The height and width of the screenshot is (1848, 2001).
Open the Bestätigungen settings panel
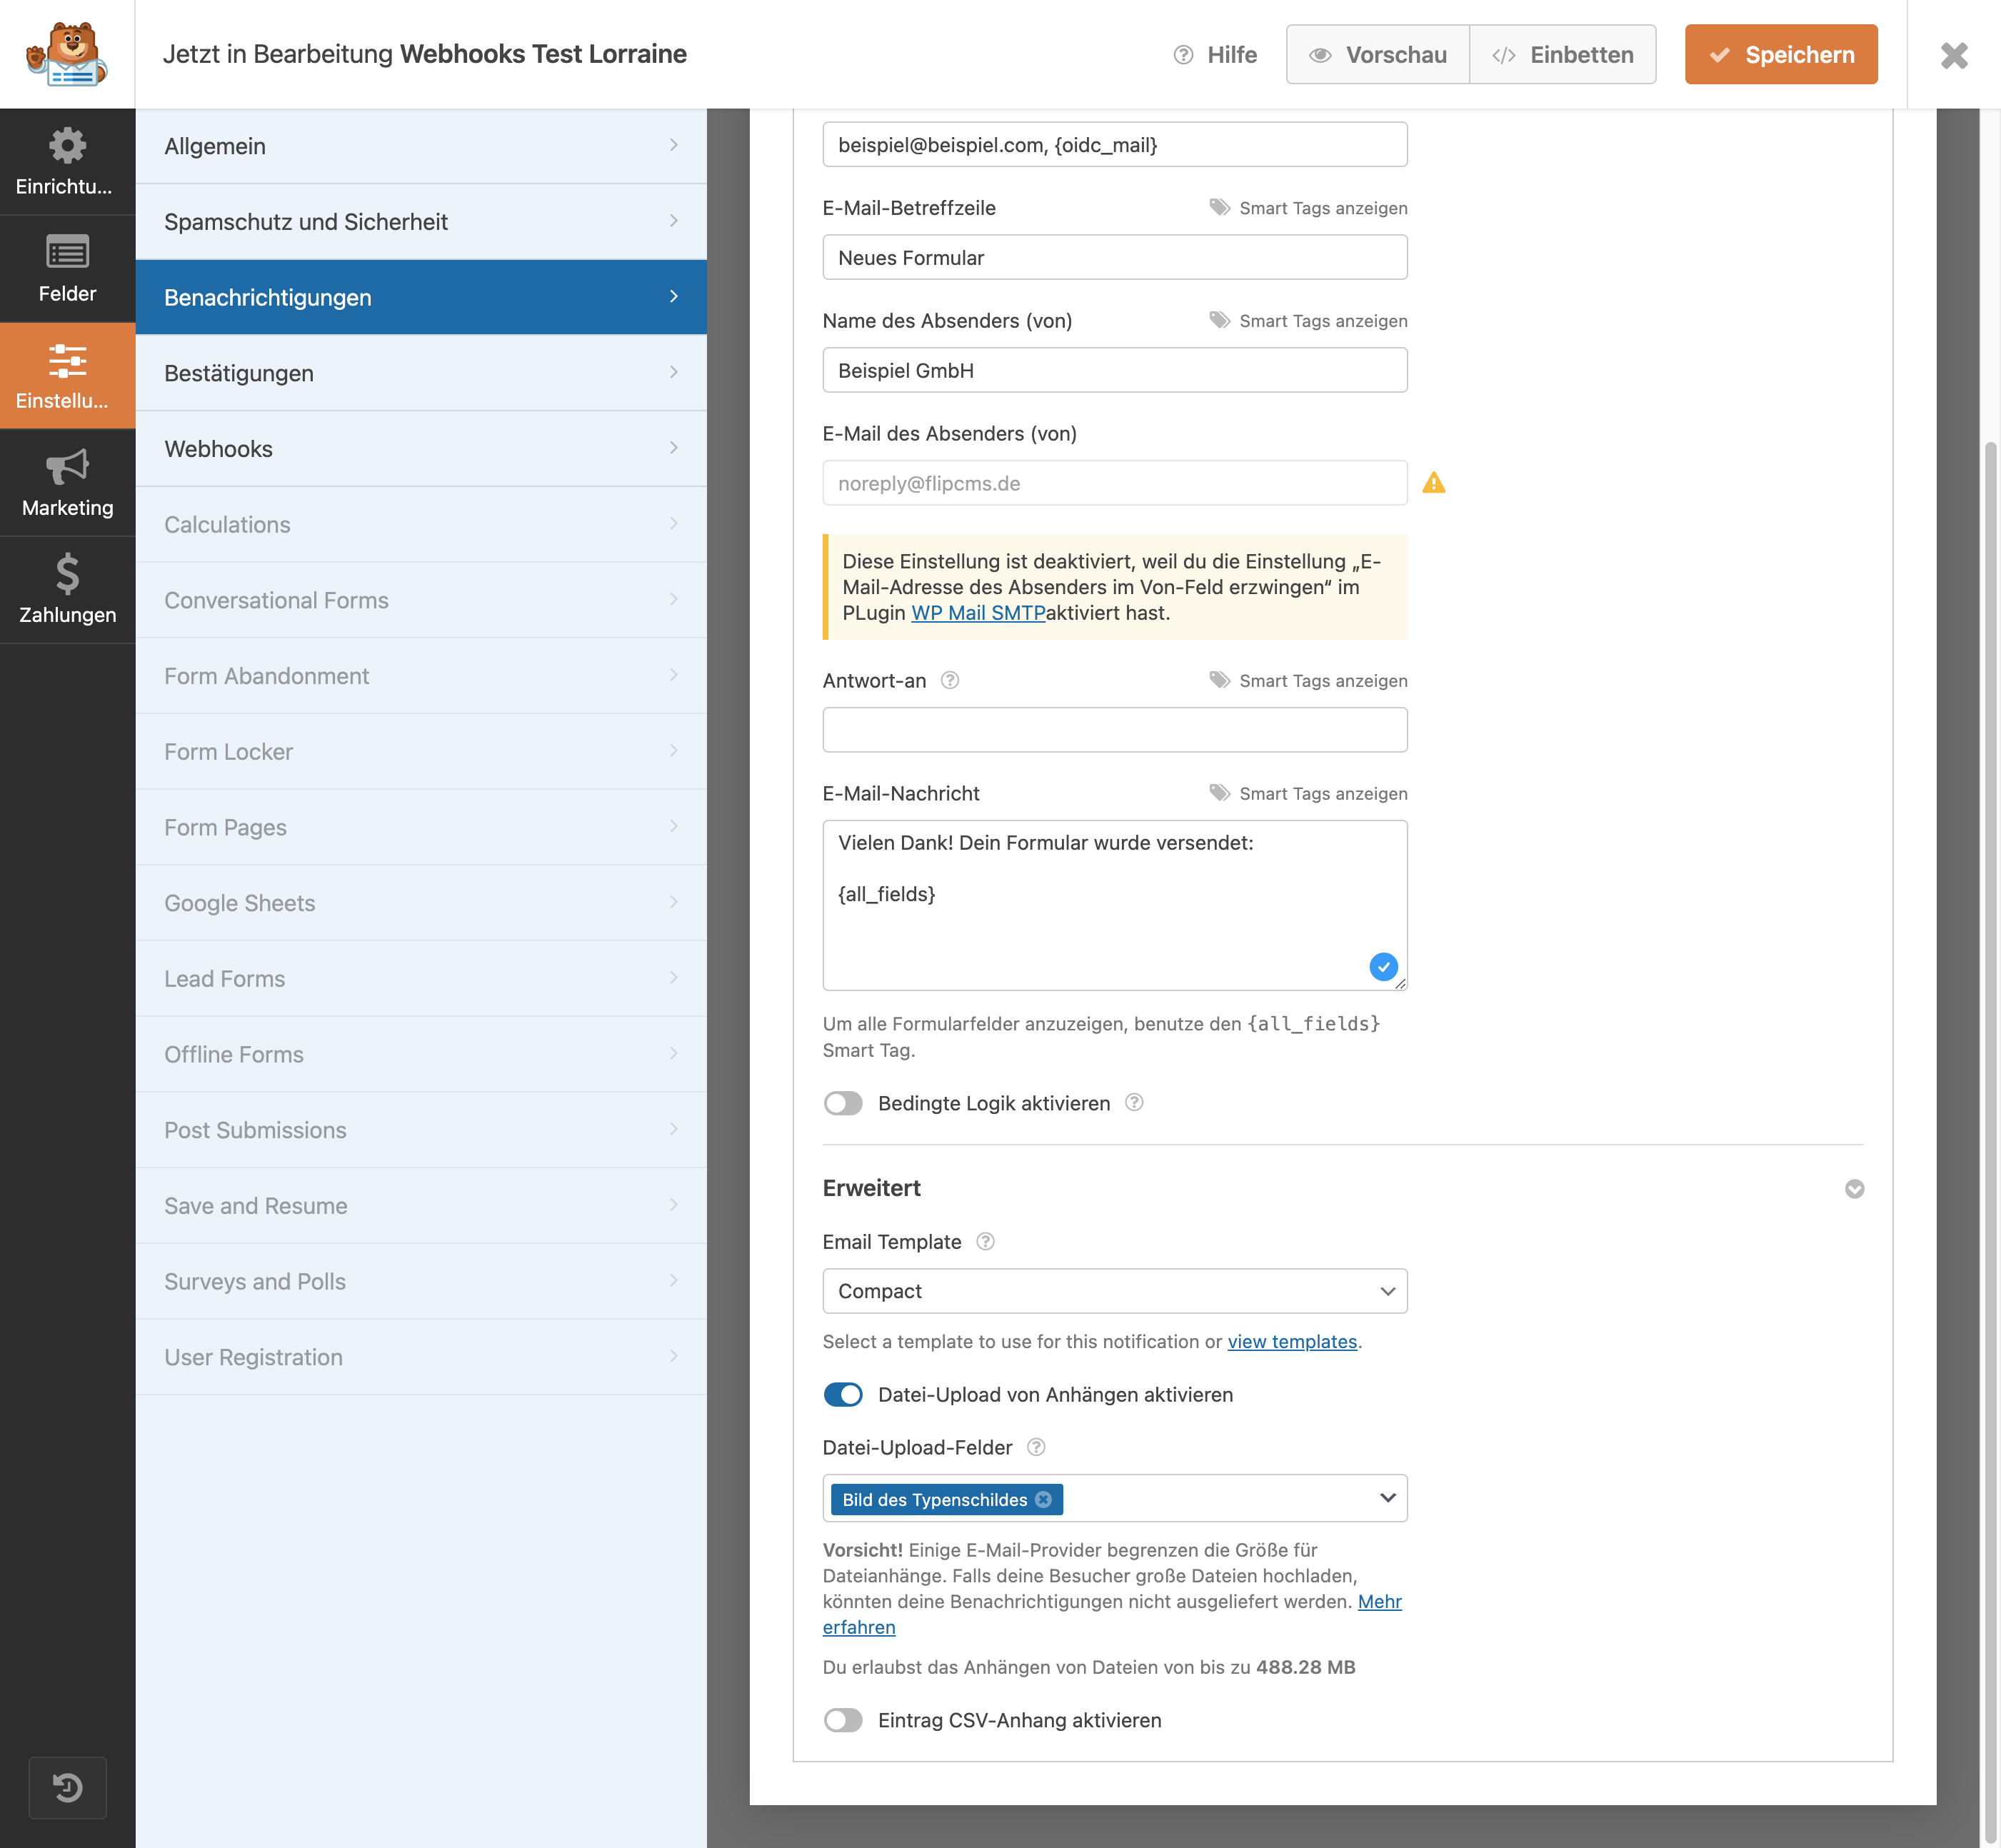(x=421, y=373)
